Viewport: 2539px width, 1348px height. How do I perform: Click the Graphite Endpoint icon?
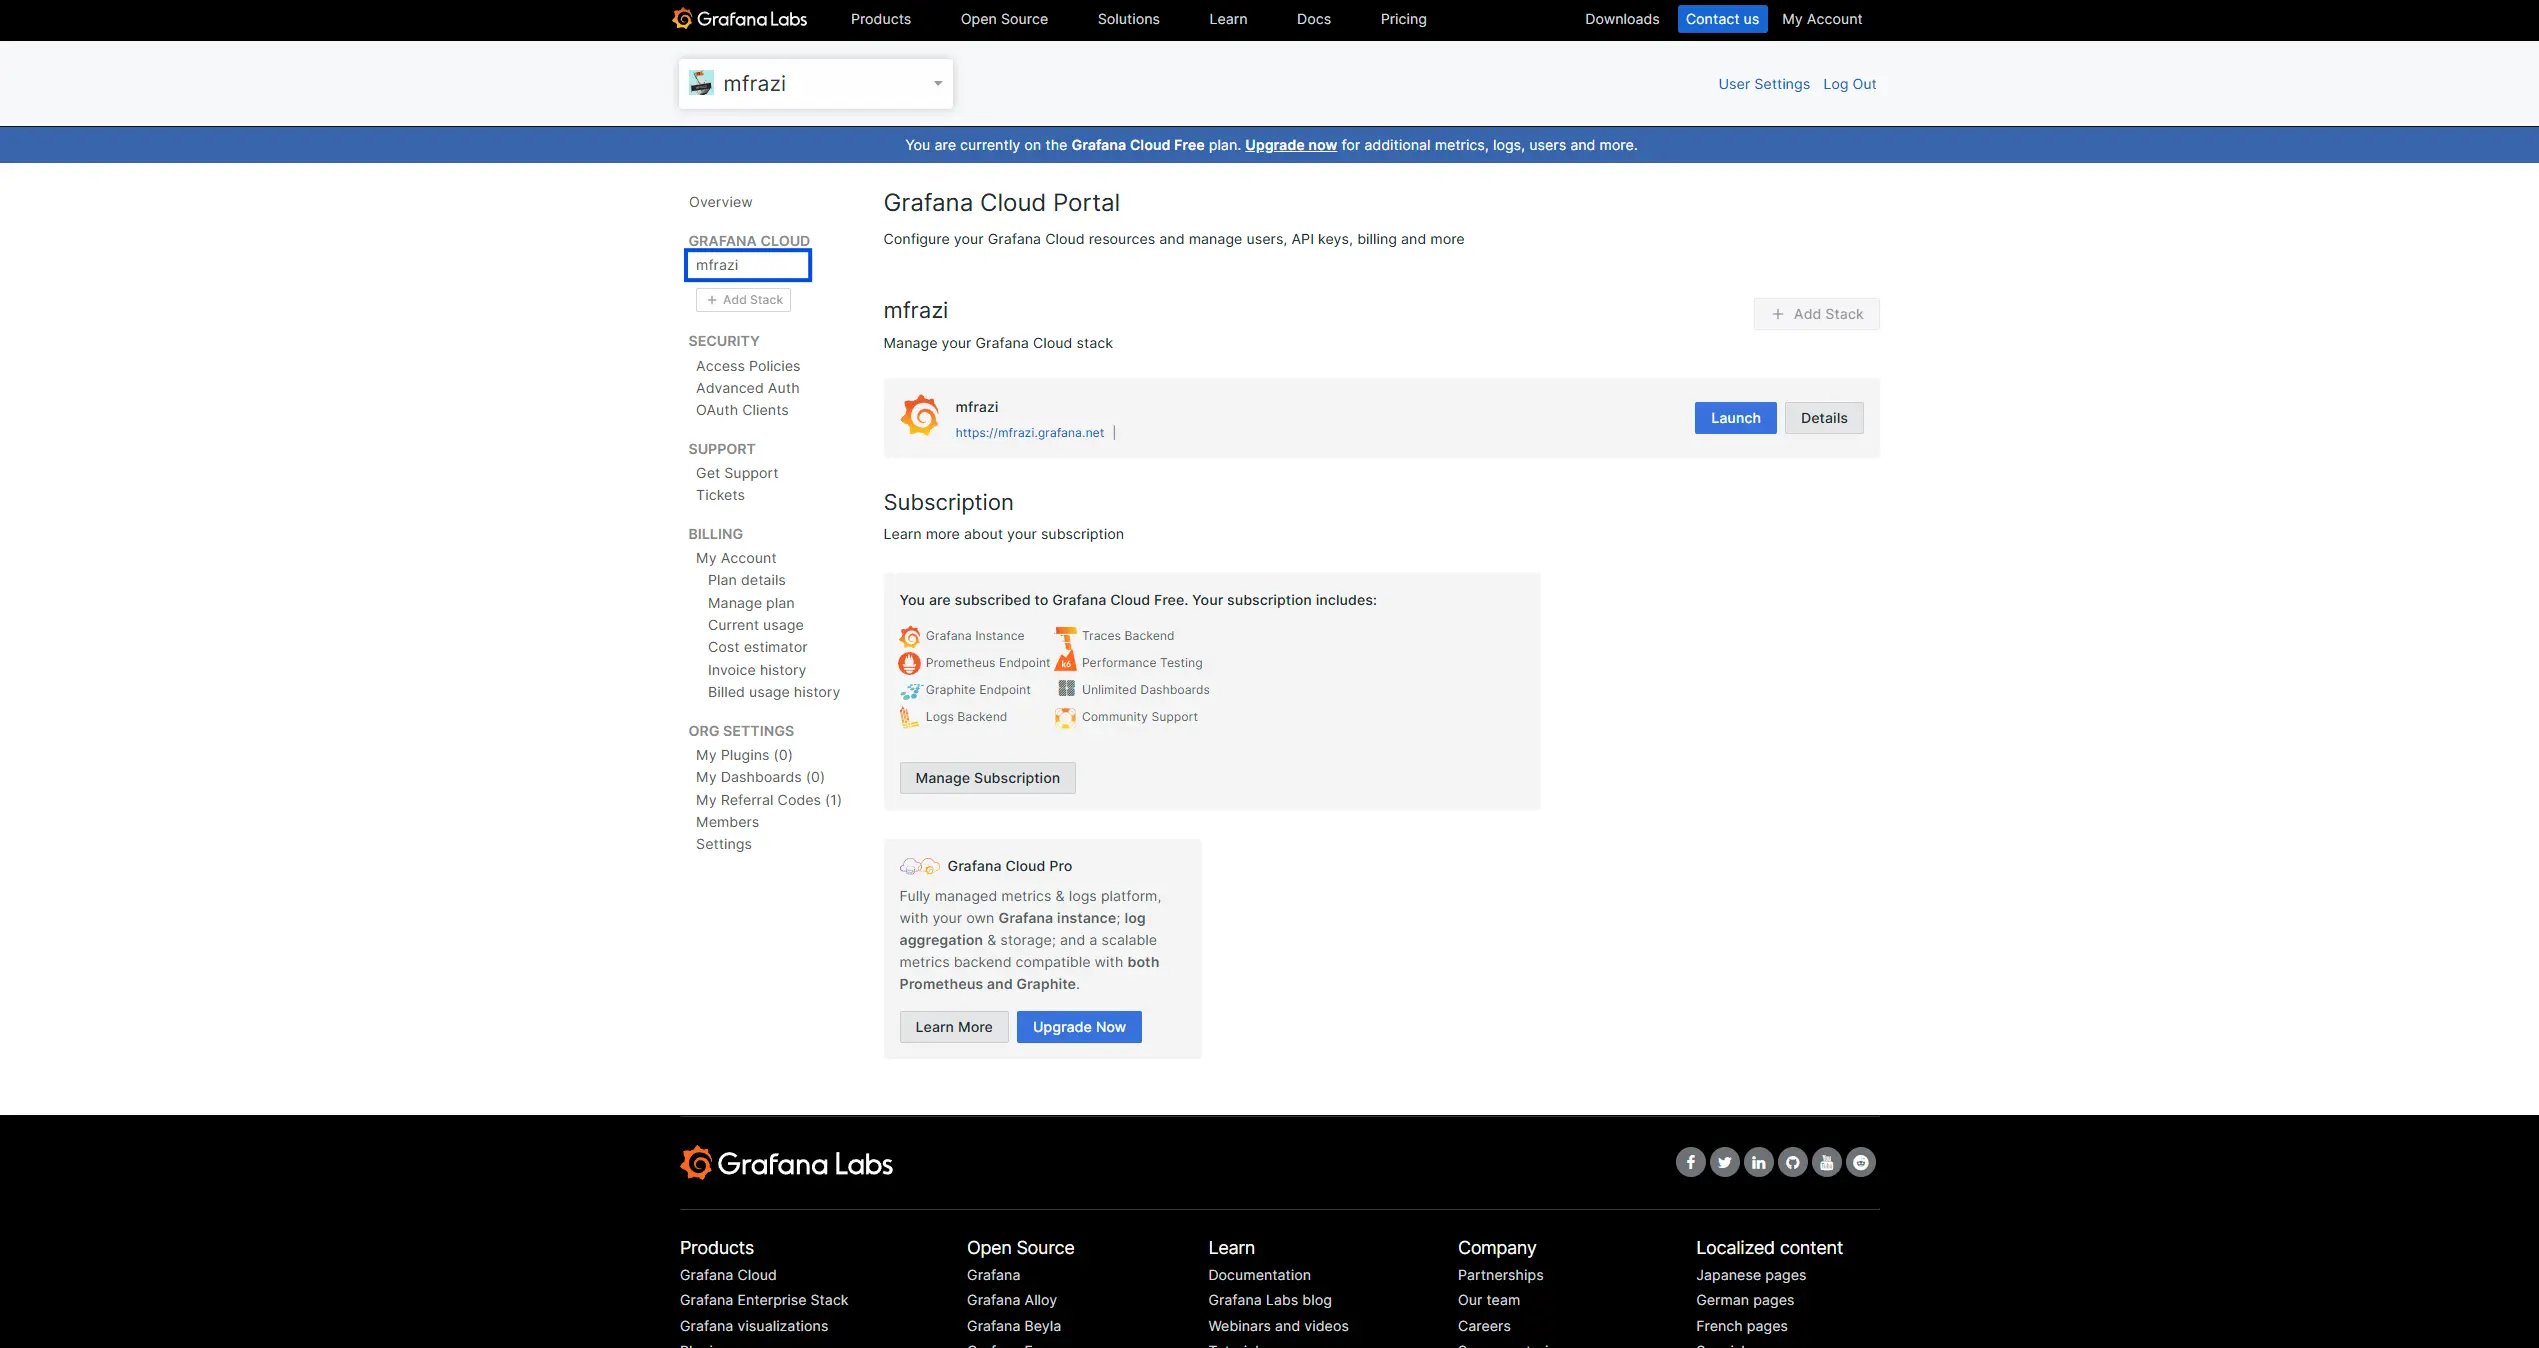click(909, 690)
